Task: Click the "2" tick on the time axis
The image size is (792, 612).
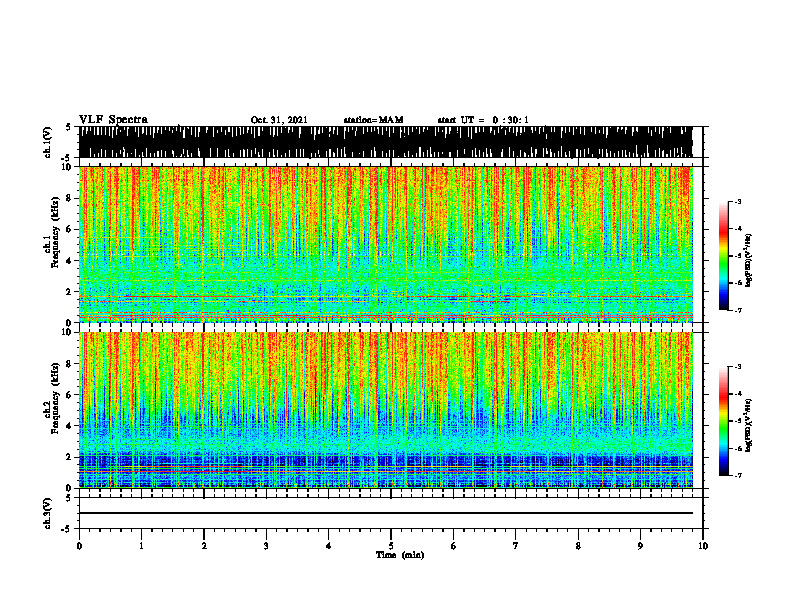Action: (204, 546)
